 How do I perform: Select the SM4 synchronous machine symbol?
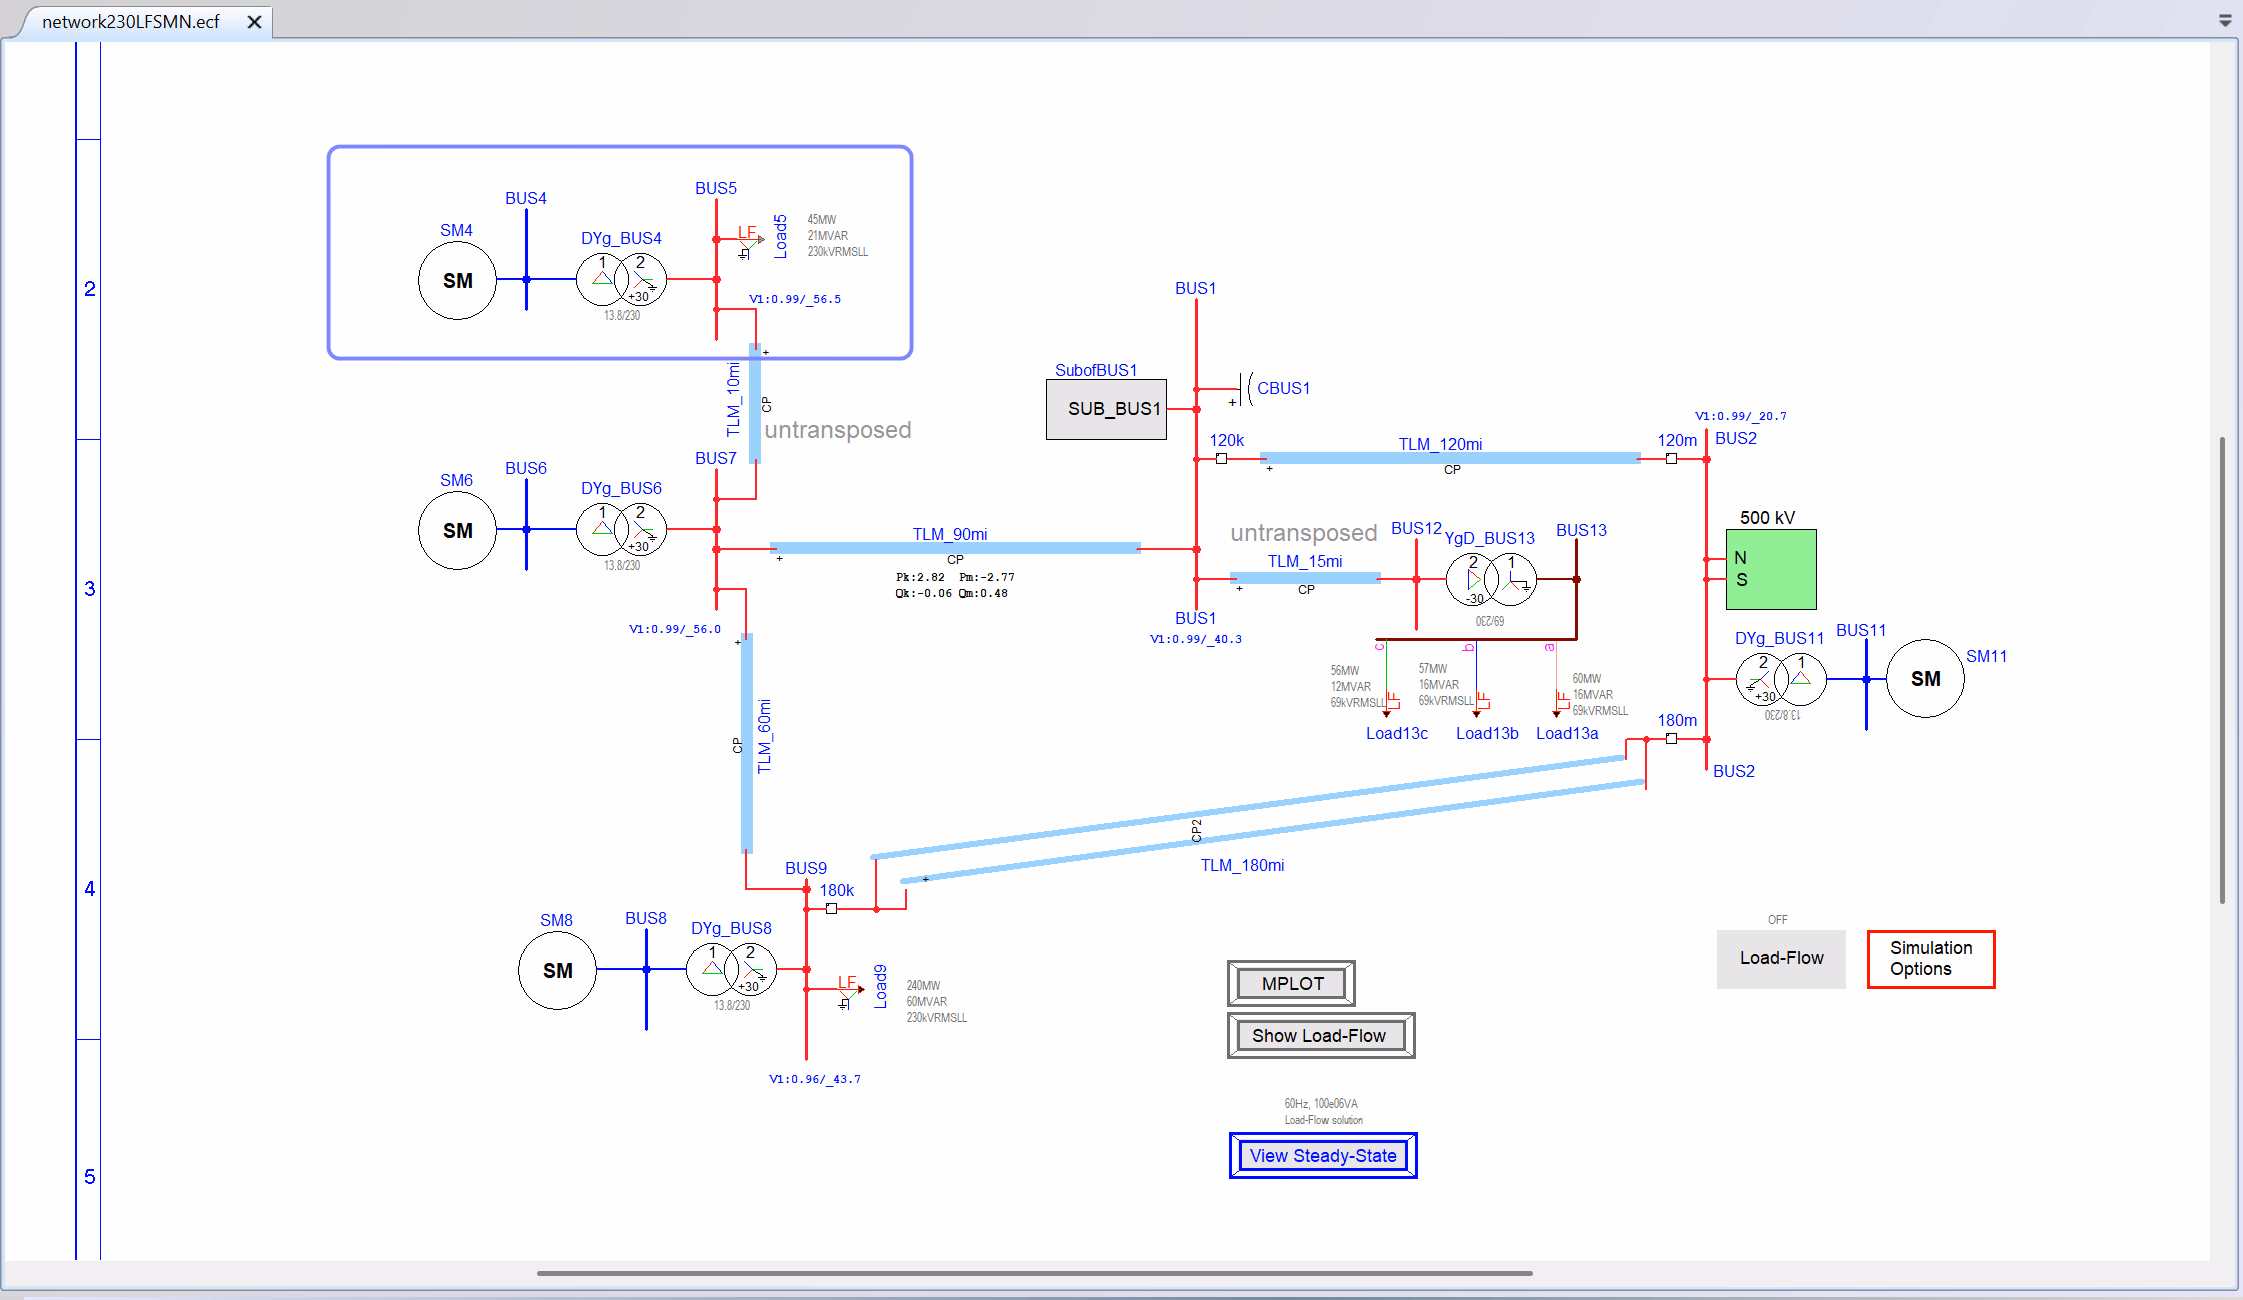click(457, 280)
